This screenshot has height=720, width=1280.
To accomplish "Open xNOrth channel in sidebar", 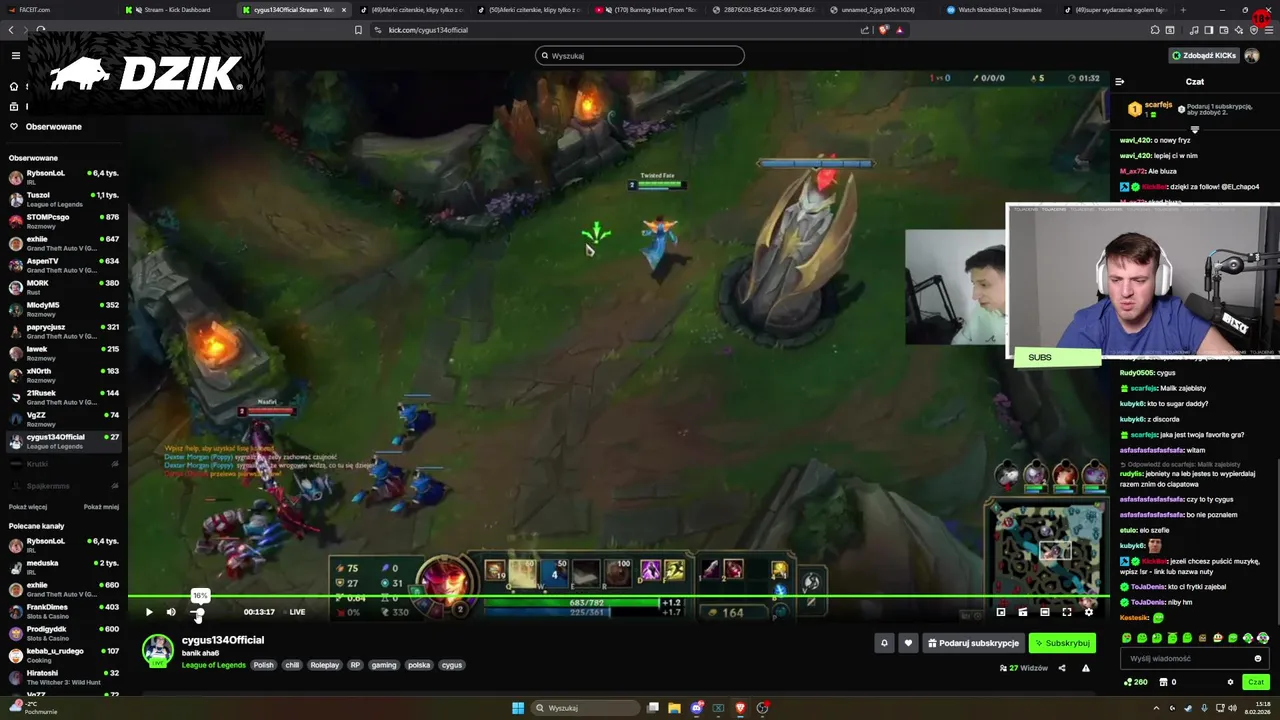I will (64, 375).
